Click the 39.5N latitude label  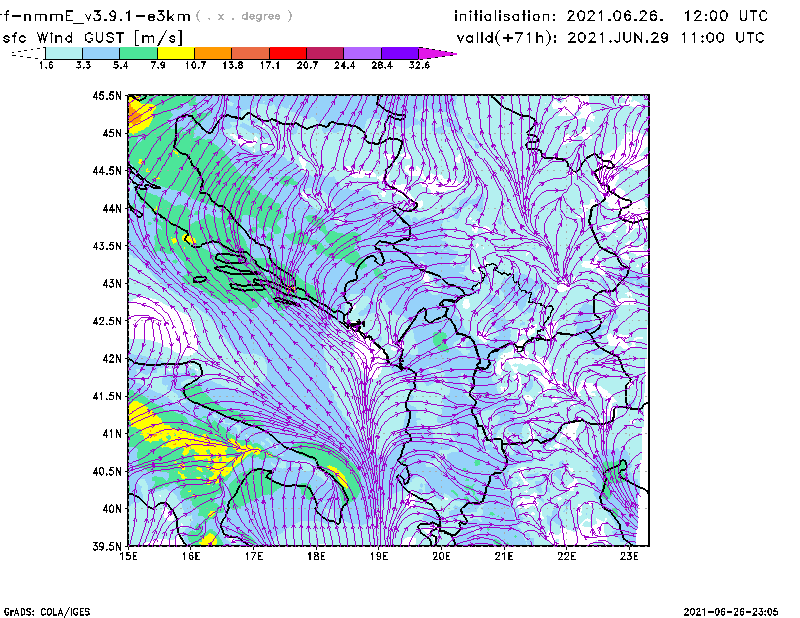point(107,547)
